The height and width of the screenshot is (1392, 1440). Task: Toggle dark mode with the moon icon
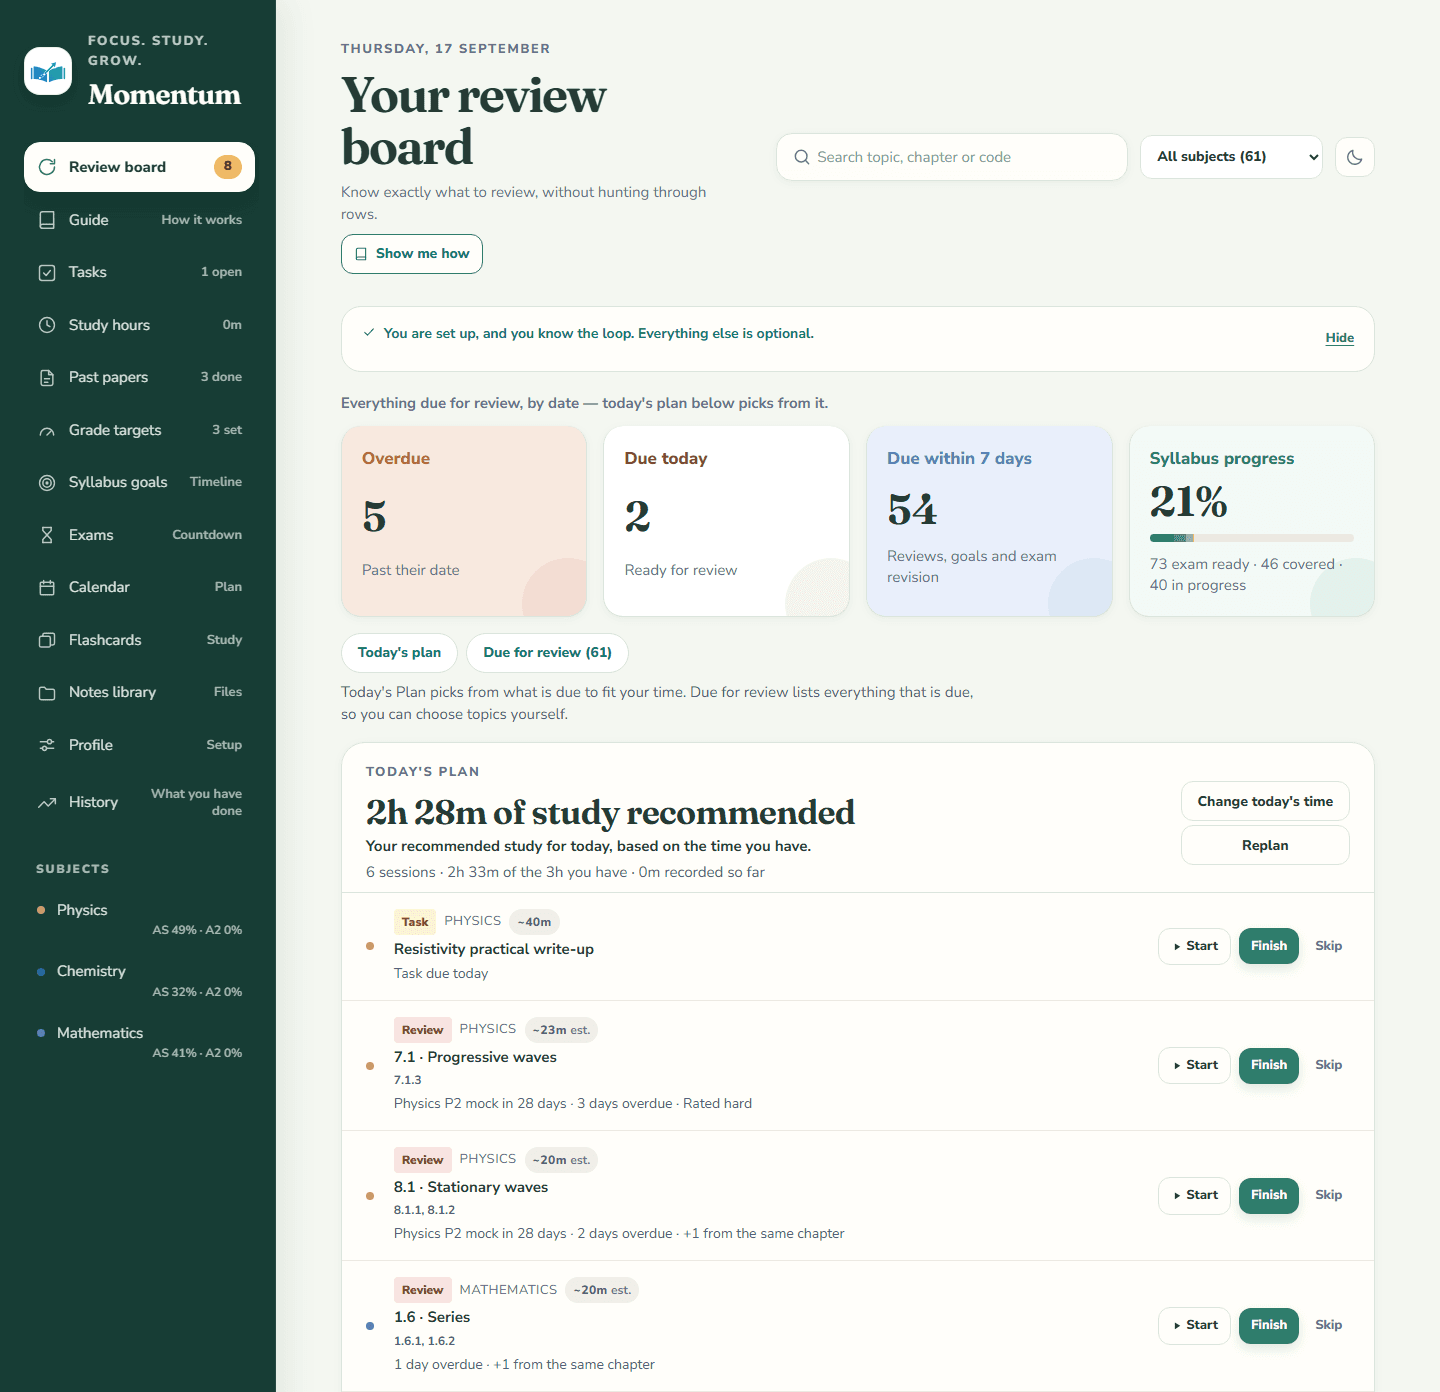coord(1355,157)
